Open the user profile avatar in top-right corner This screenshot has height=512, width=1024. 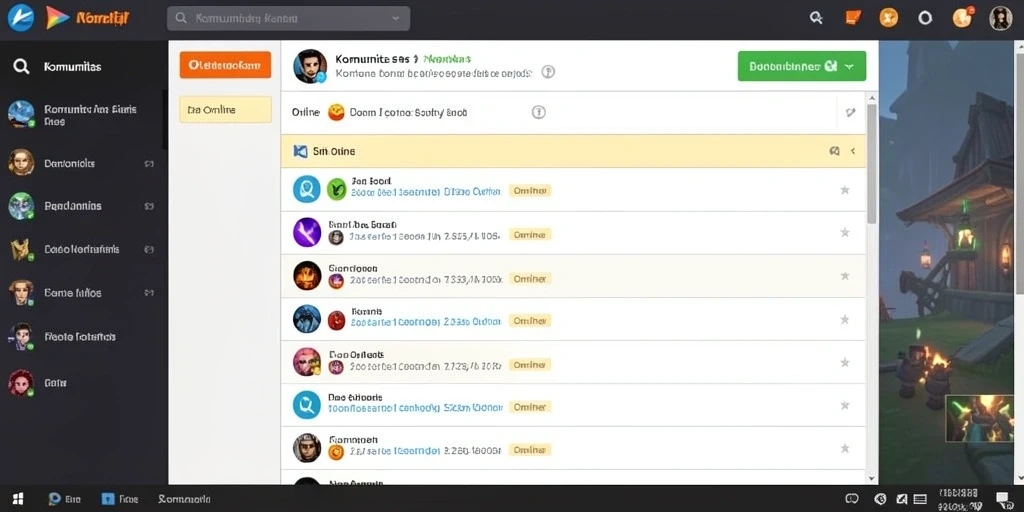click(x=1000, y=18)
